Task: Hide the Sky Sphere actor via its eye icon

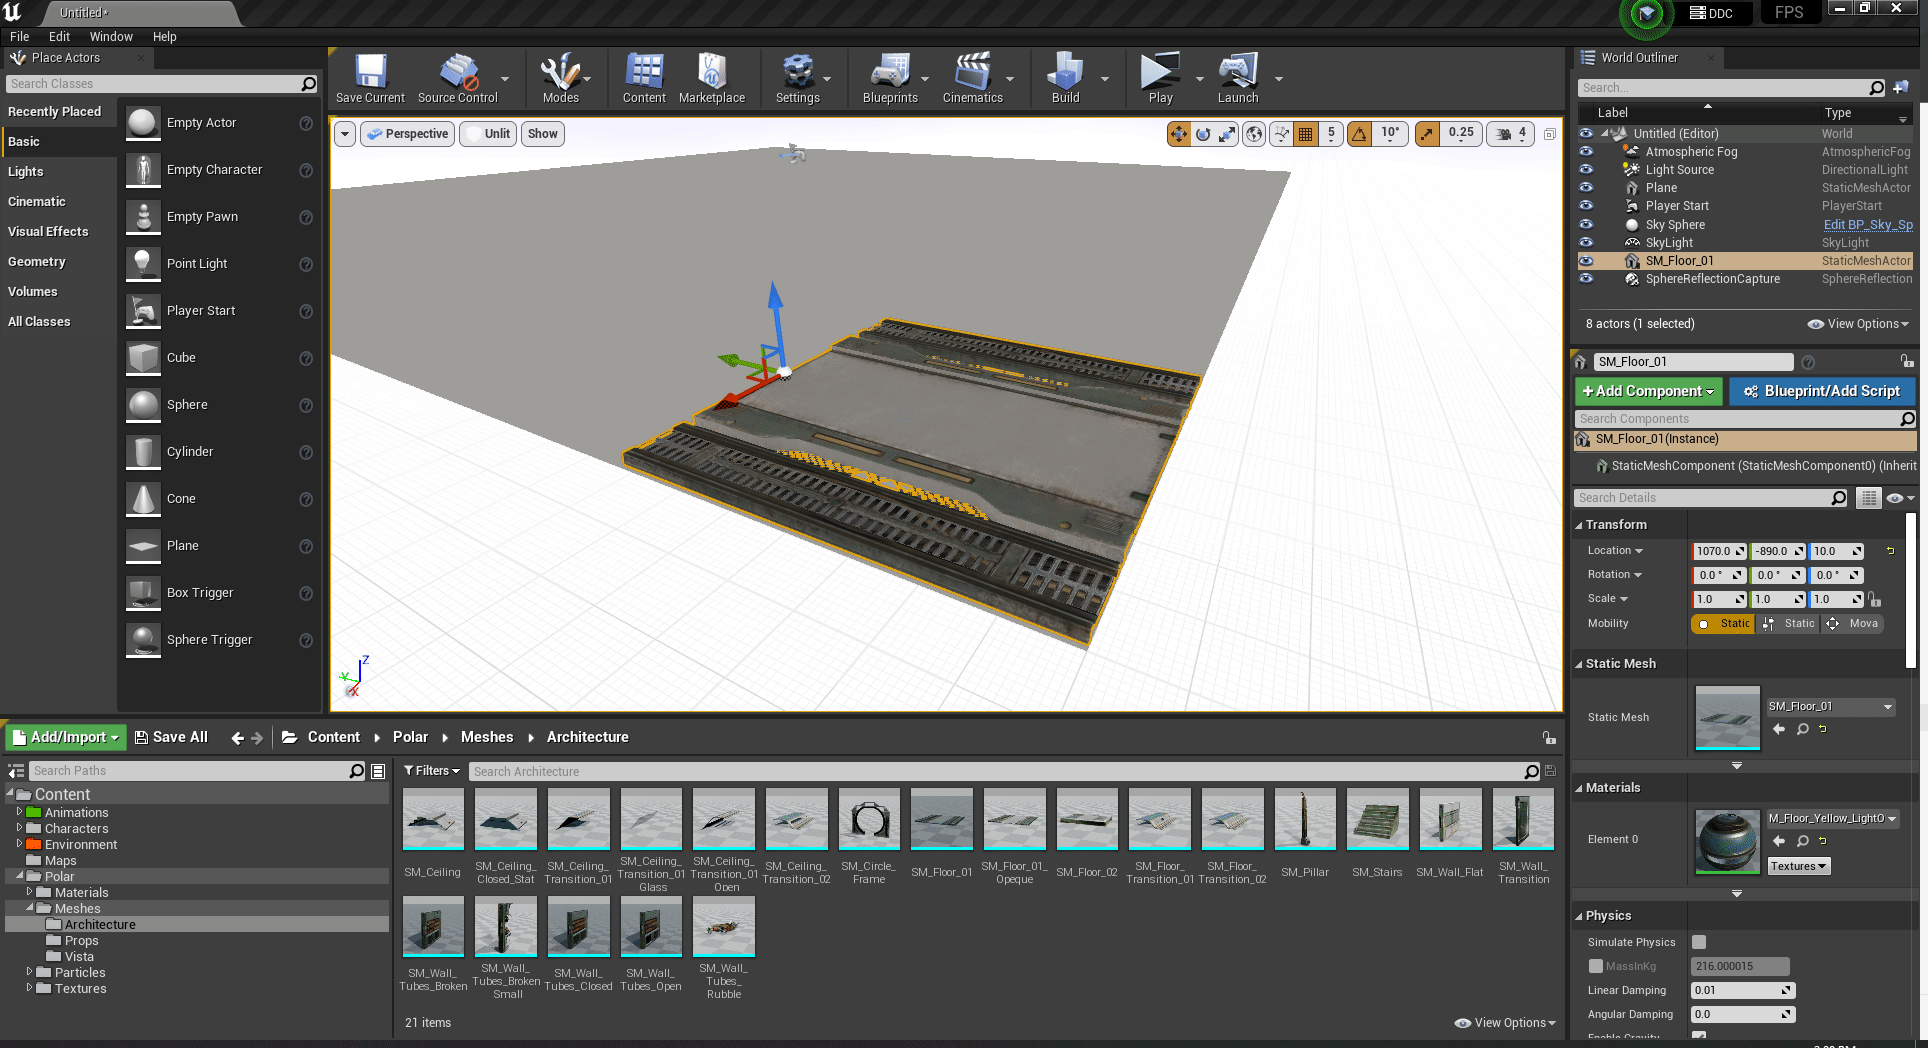Action: (x=1586, y=224)
